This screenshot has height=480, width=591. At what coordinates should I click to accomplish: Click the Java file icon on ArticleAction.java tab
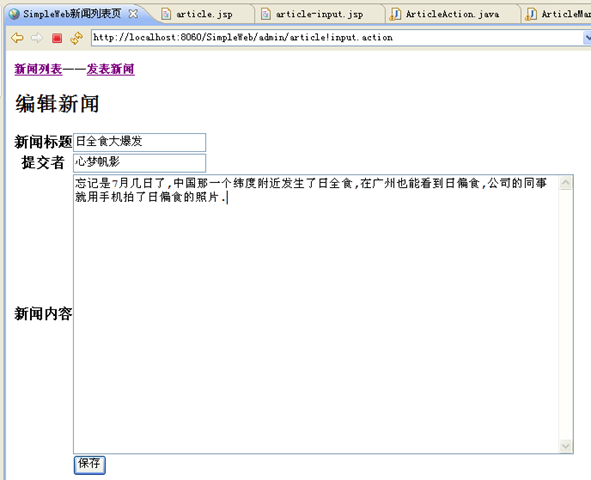click(x=395, y=14)
